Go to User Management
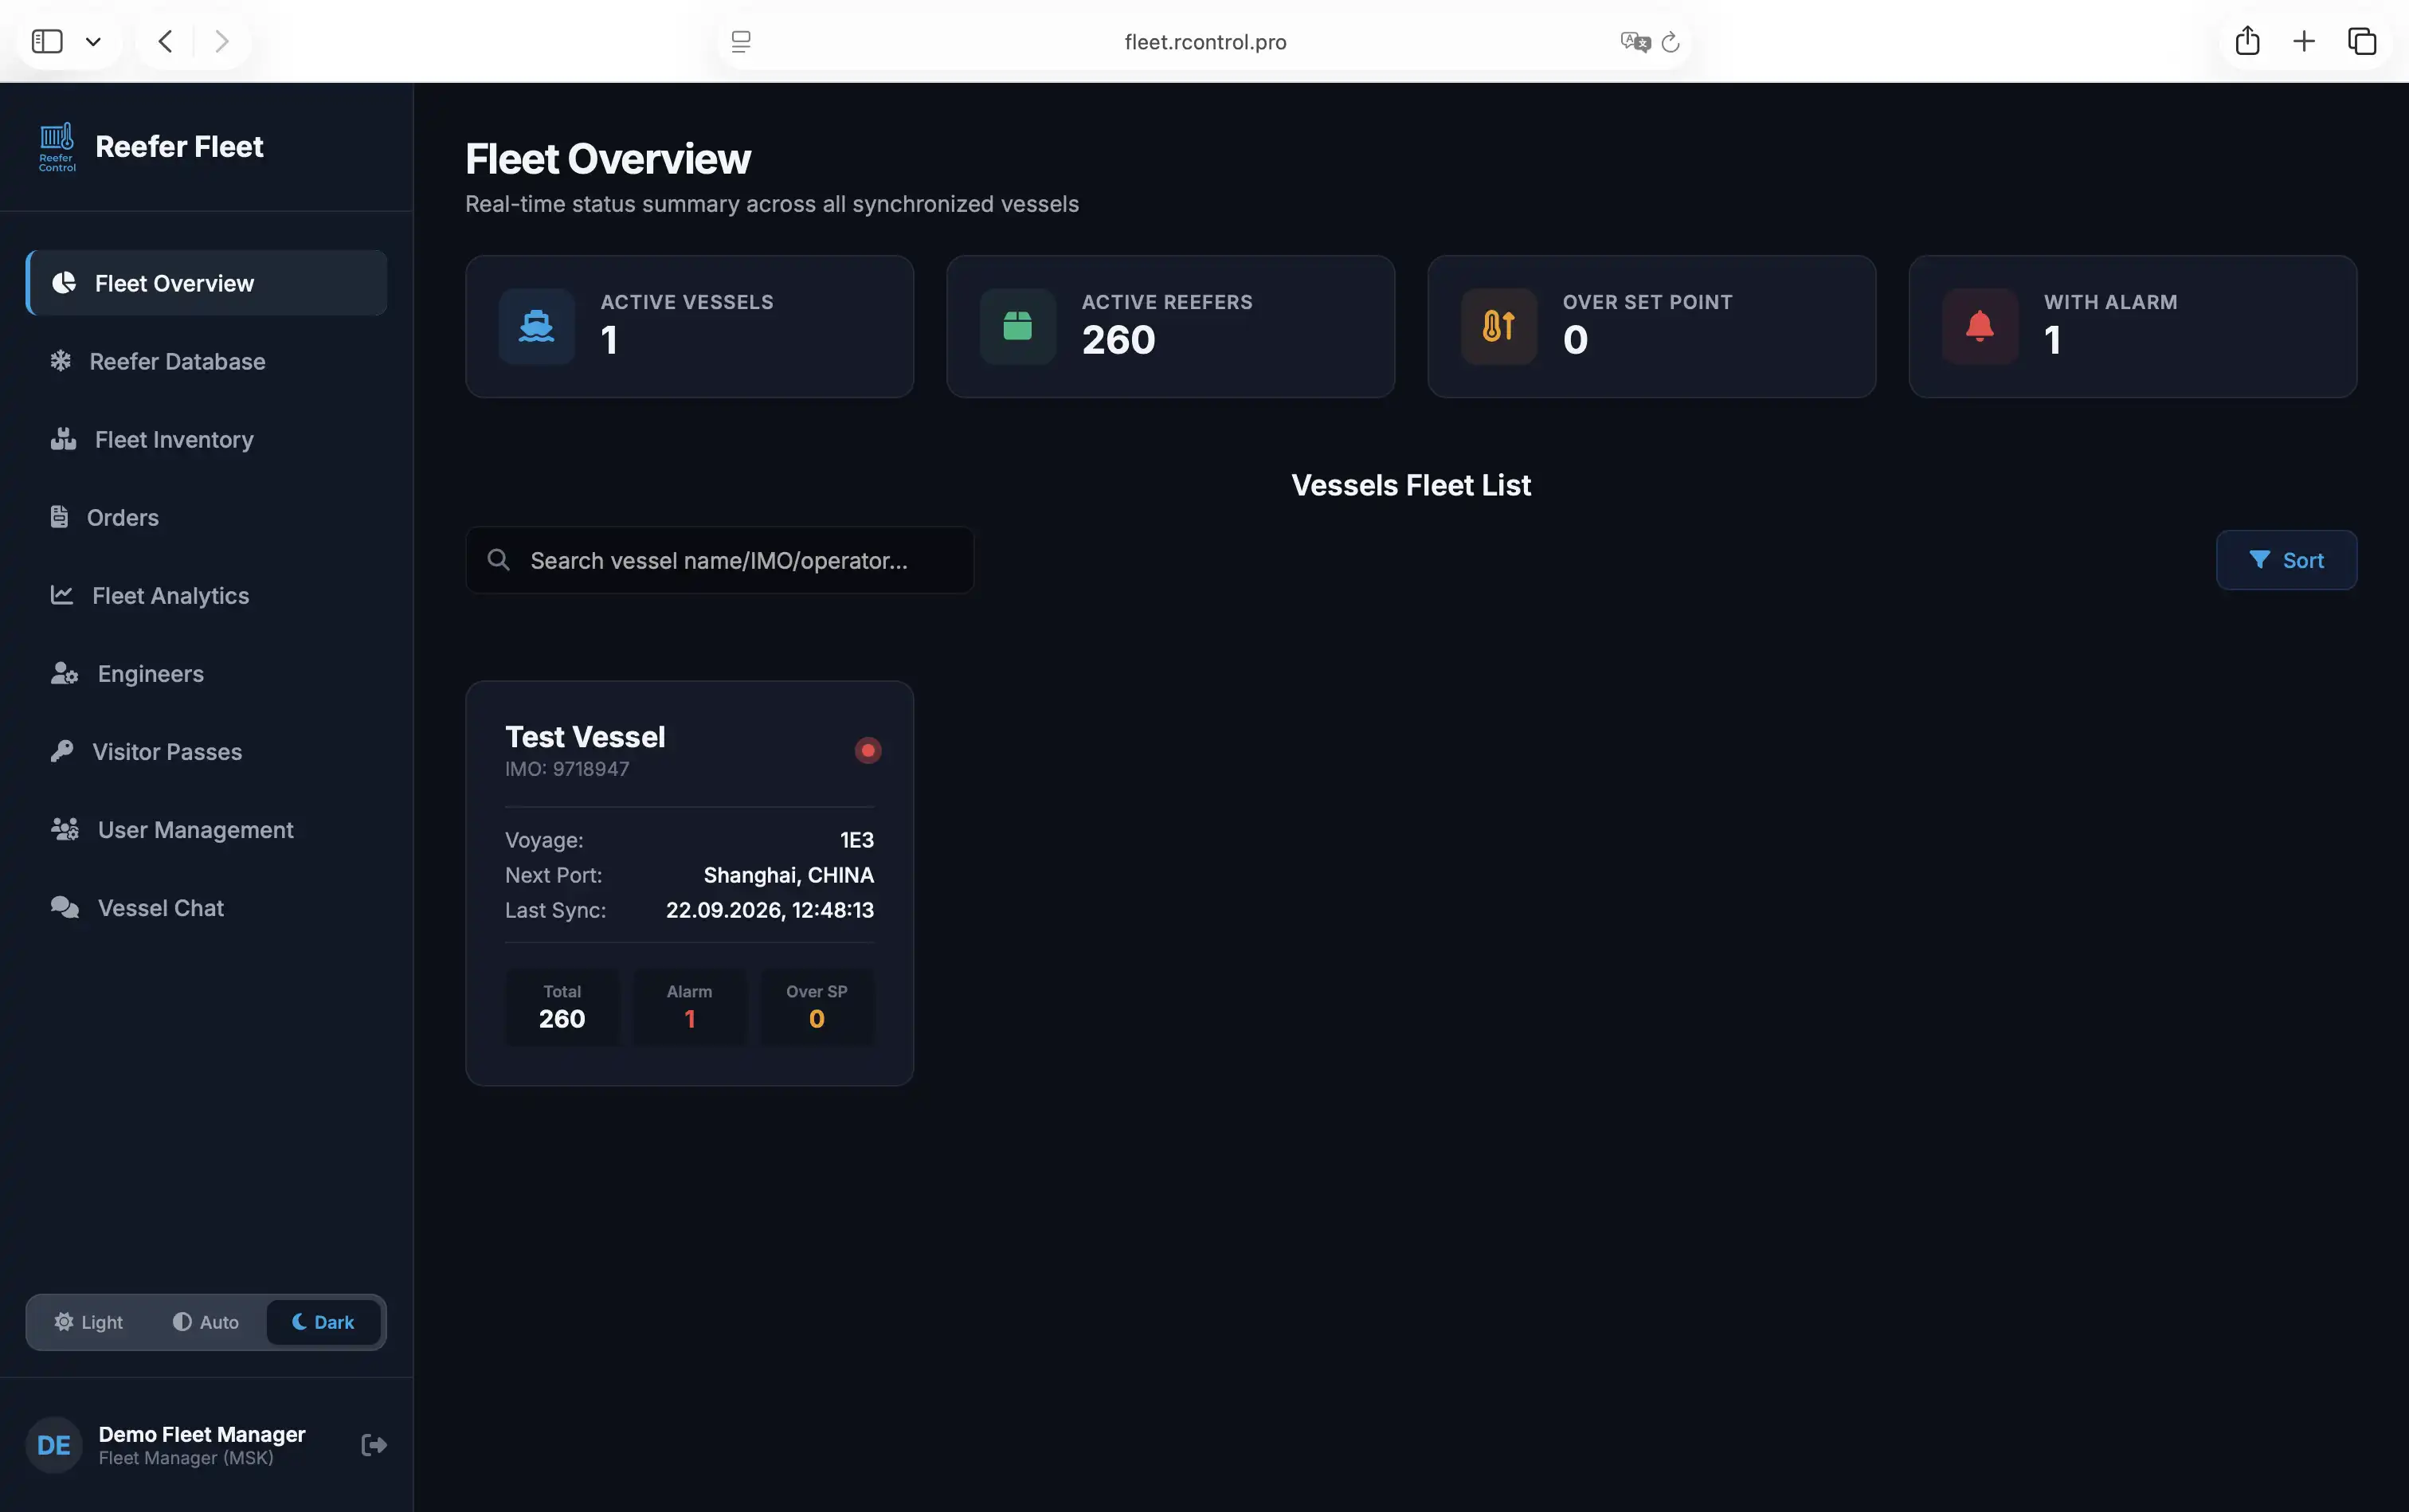The height and width of the screenshot is (1512, 2409). (206, 829)
